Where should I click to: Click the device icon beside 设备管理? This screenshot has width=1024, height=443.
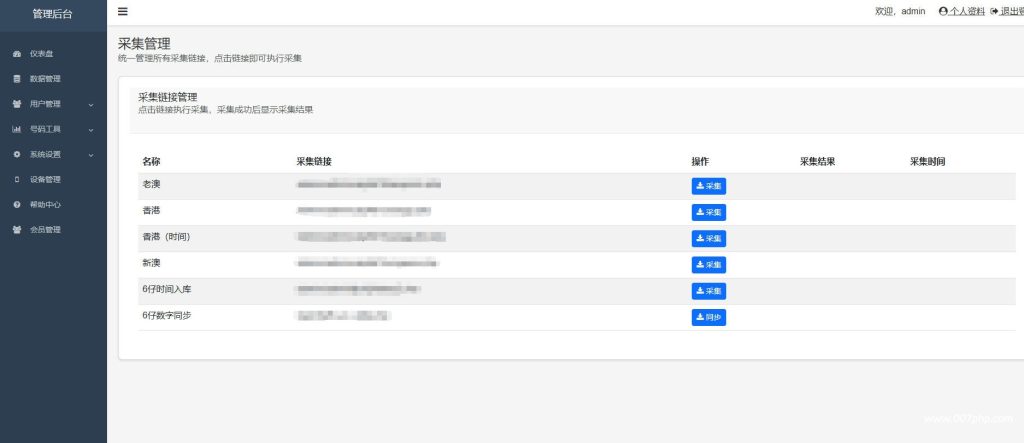coord(17,180)
